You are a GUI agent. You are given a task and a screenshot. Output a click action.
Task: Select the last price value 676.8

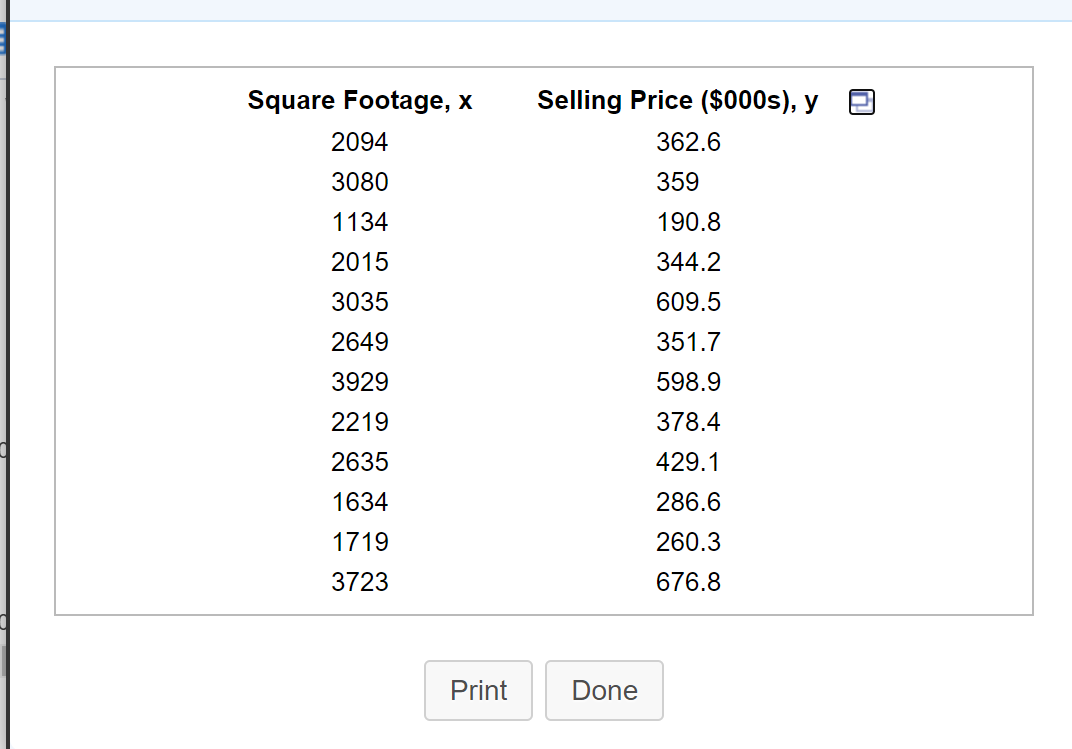[x=688, y=582]
